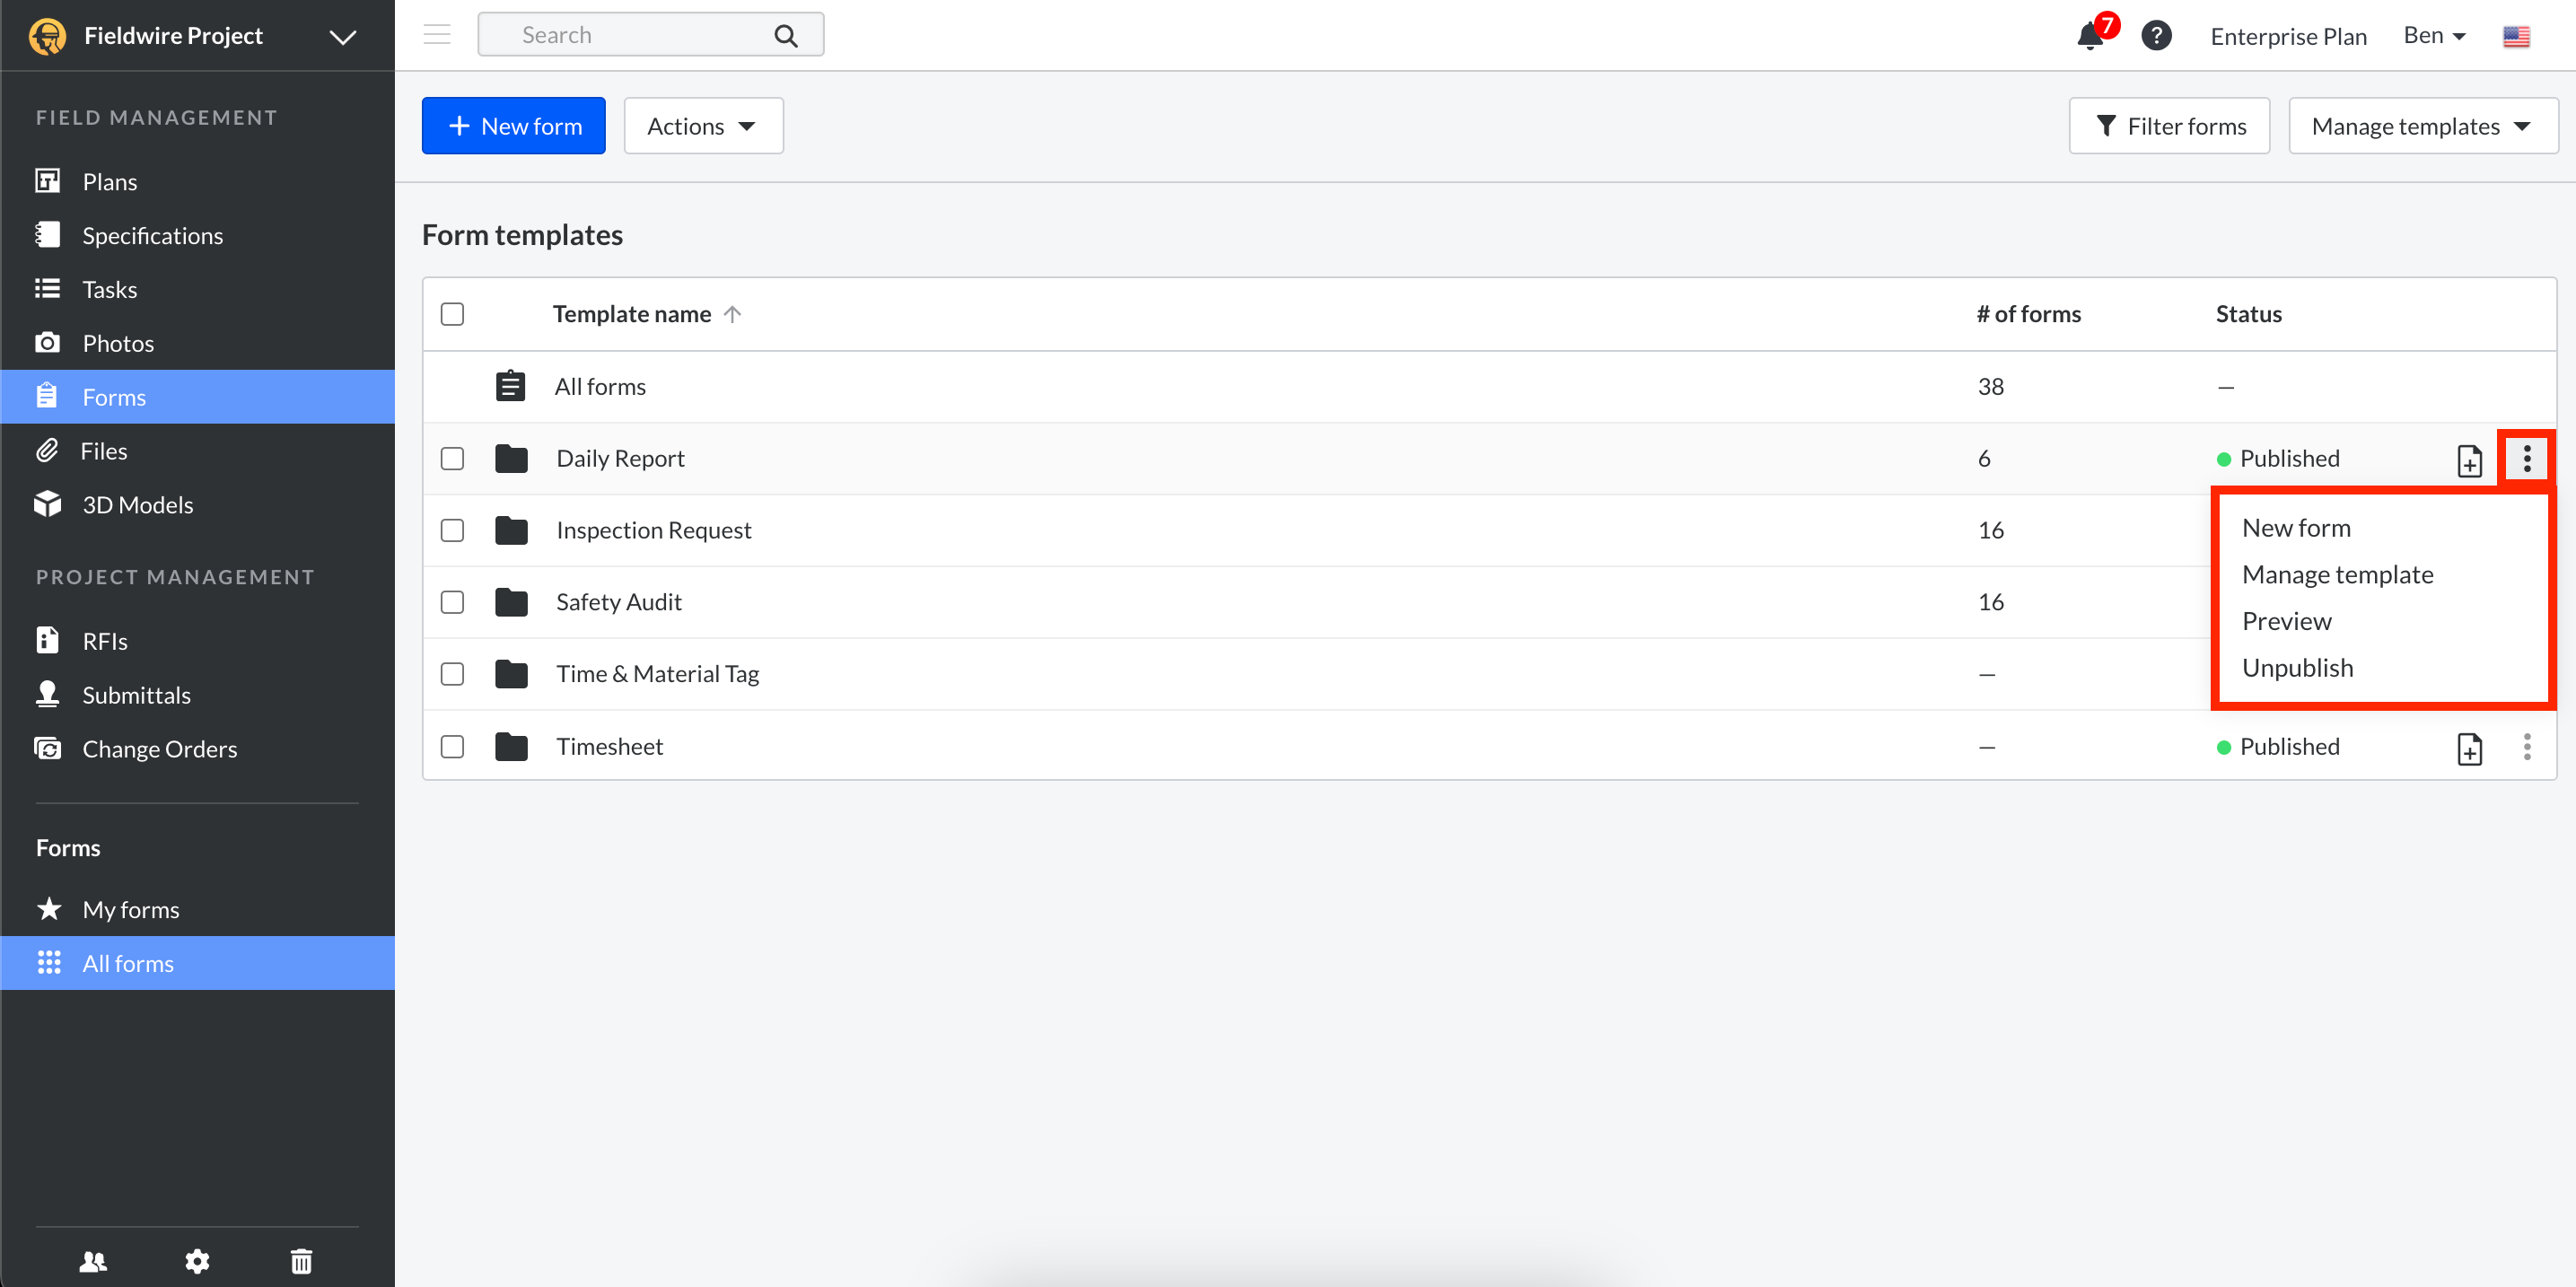Click the help question mark icon

[2156, 36]
